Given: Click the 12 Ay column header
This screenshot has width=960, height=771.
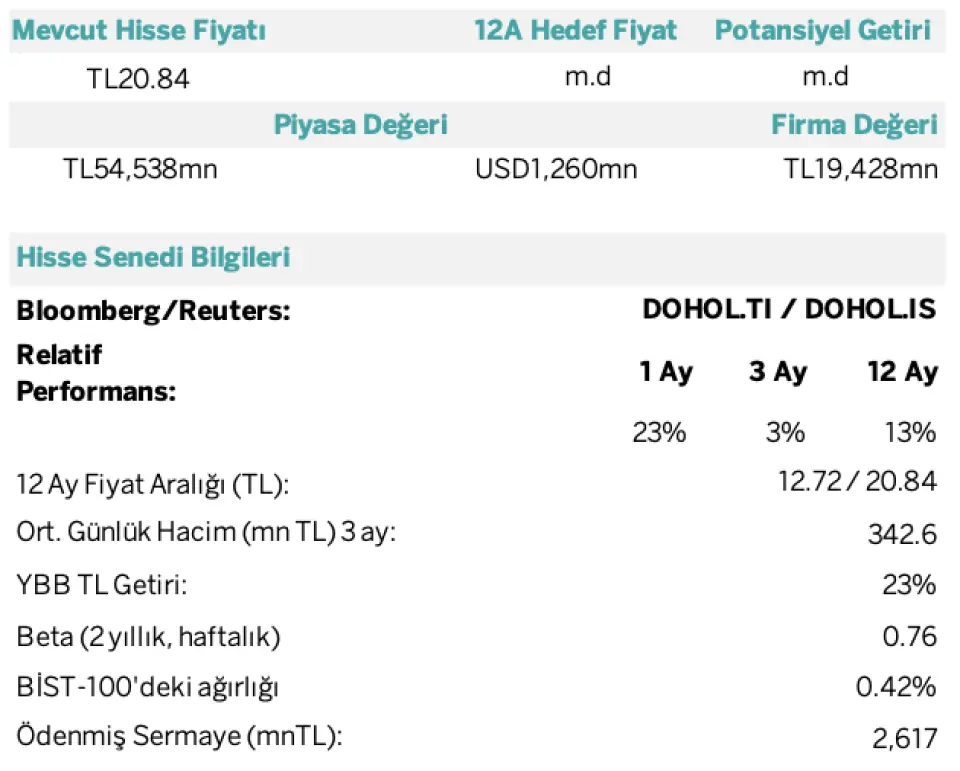Looking at the screenshot, I should pyautogui.click(x=902, y=372).
